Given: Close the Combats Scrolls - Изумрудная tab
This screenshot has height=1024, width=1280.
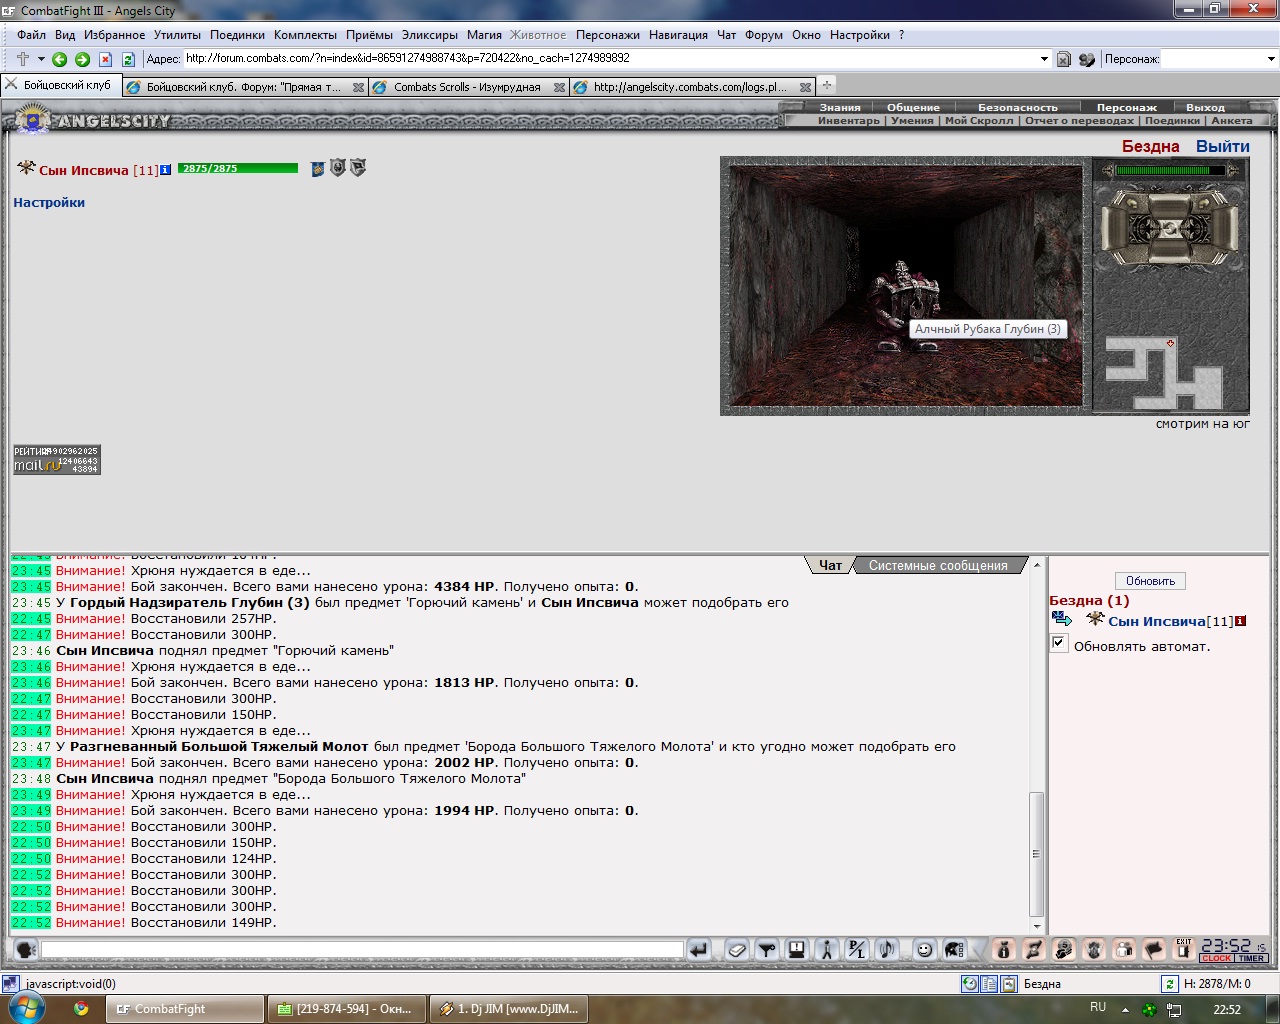Looking at the screenshot, I should [x=559, y=87].
